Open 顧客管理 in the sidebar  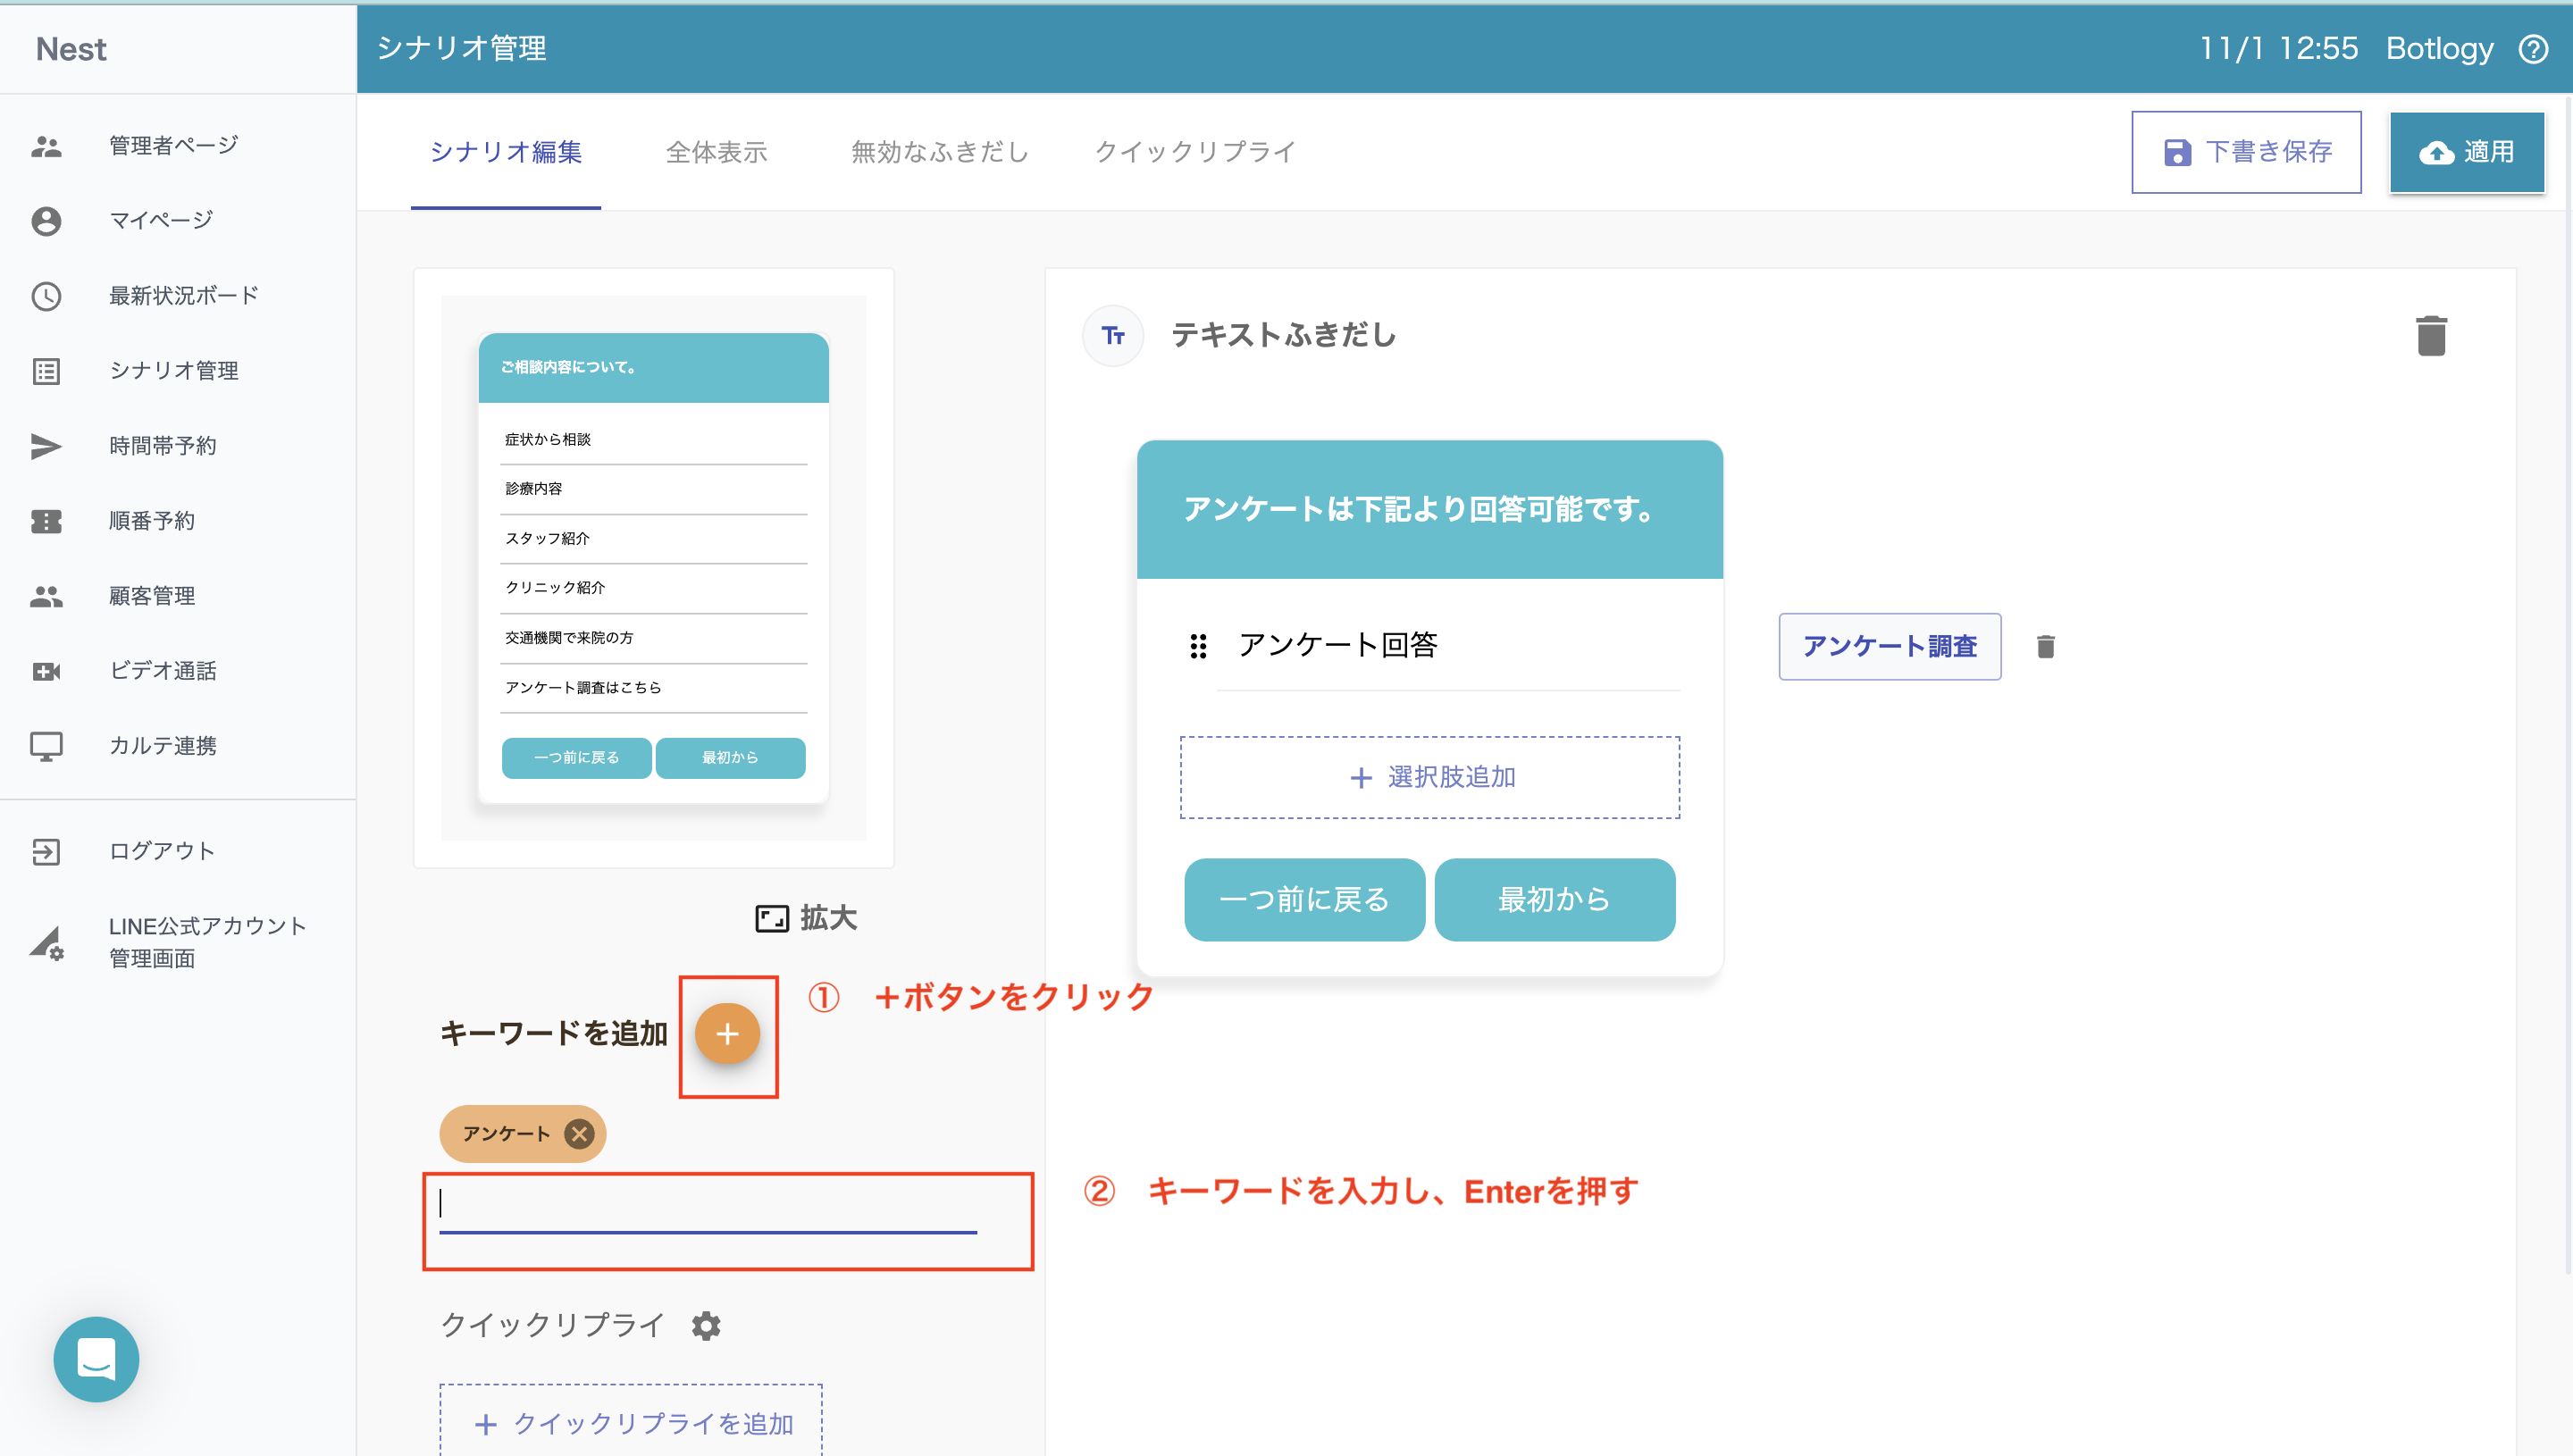point(152,596)
